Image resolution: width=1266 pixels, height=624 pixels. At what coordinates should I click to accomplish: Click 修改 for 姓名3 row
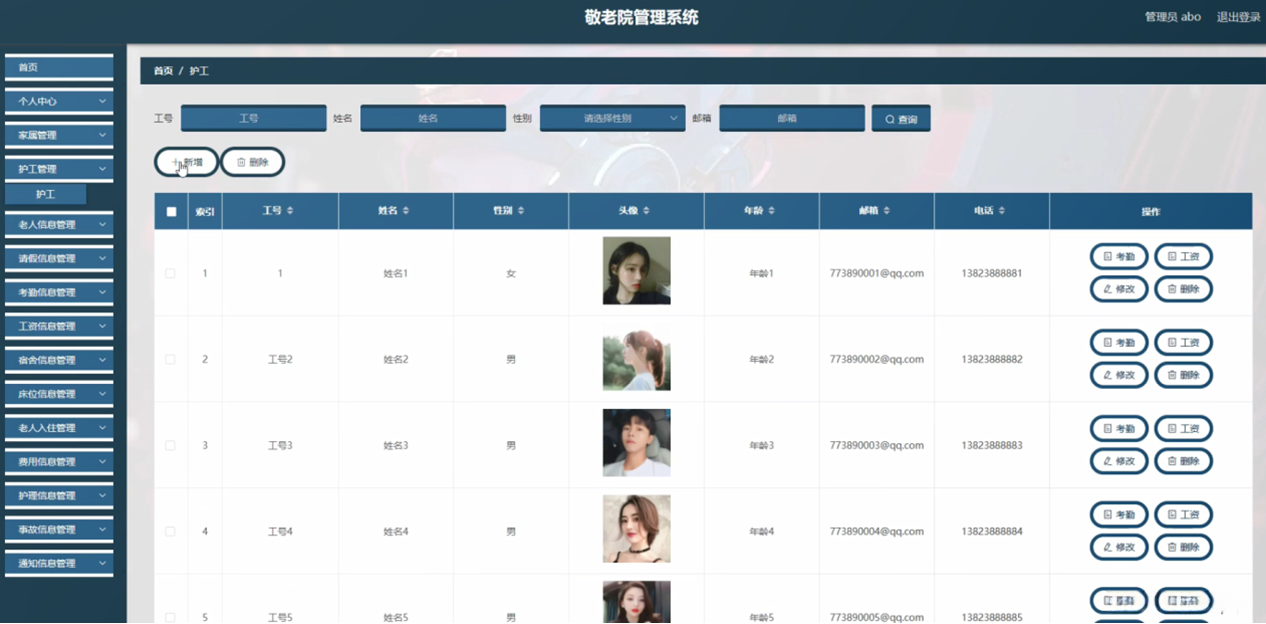1119,461
